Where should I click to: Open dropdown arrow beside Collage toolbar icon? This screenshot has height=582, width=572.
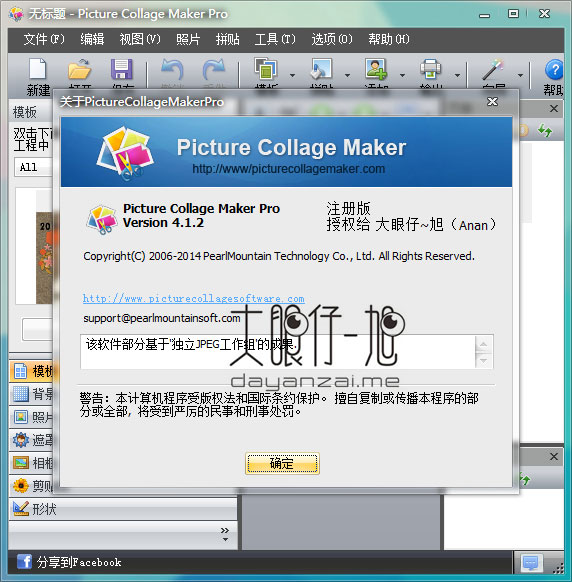coord(347,75)
